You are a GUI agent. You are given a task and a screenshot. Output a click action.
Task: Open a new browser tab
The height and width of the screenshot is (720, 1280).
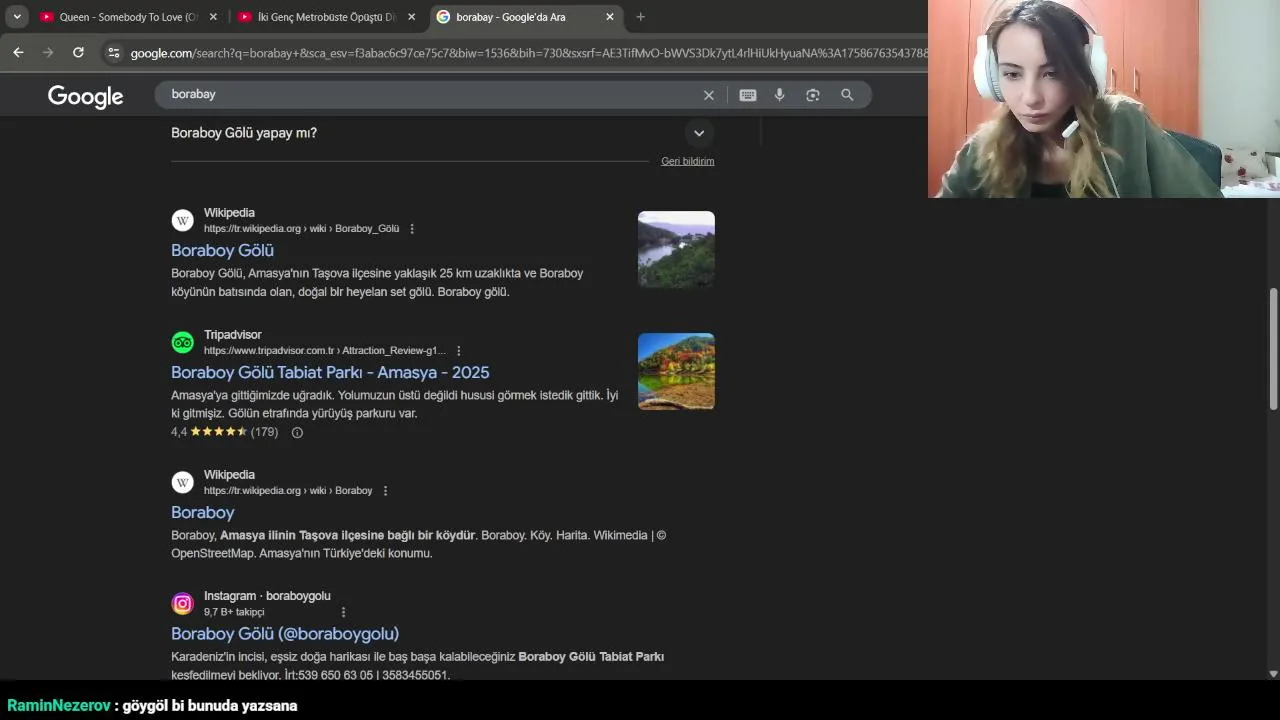640,17
